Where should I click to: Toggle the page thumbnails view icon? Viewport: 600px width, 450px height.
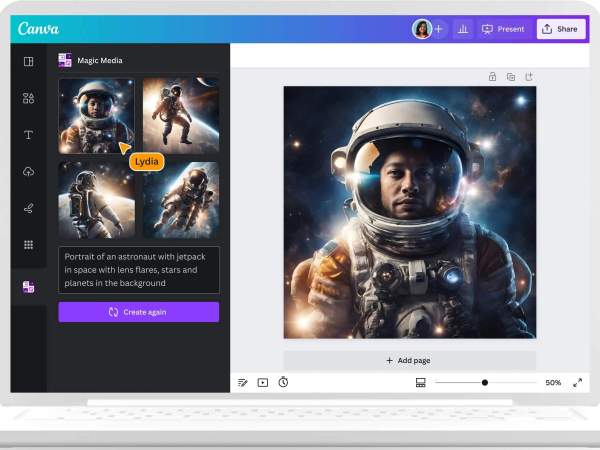point(421,382)
